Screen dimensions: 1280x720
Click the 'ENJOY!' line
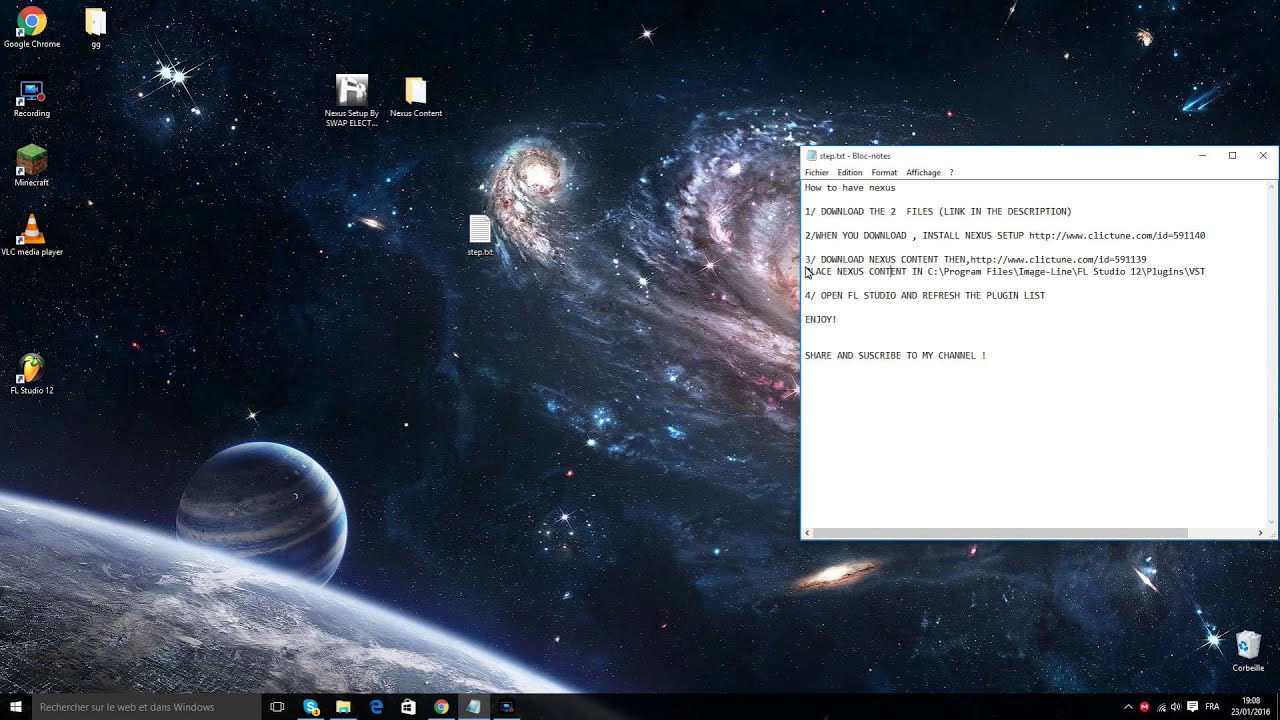coord(821,320)
